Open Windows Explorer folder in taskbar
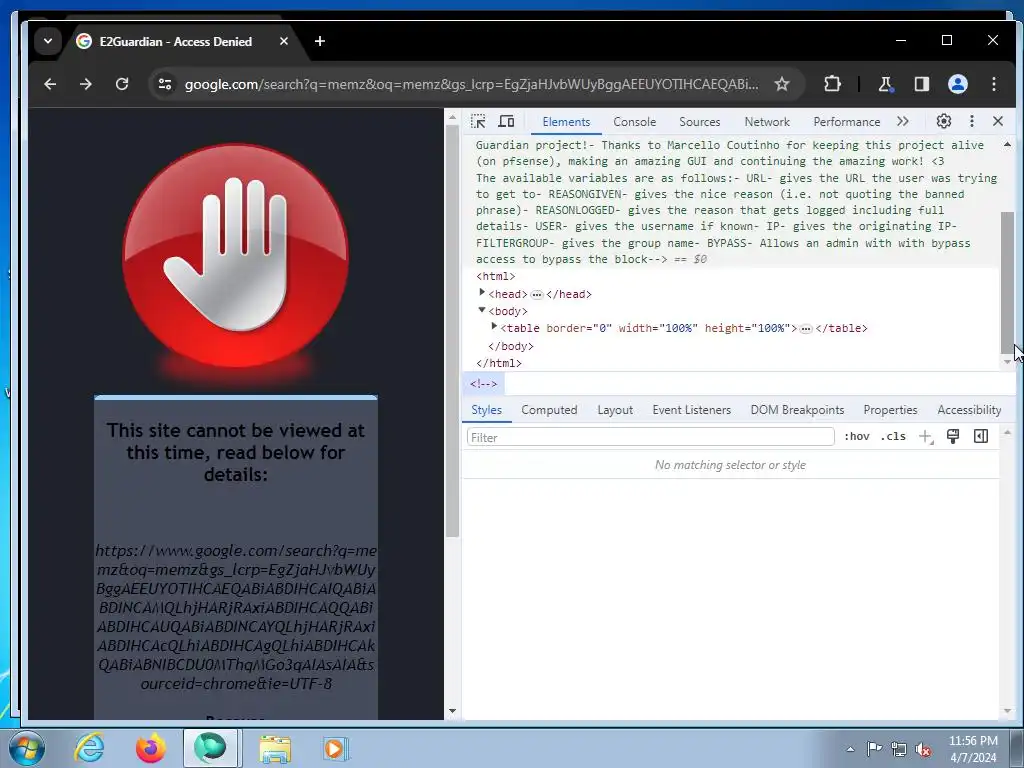 (275, 748)
